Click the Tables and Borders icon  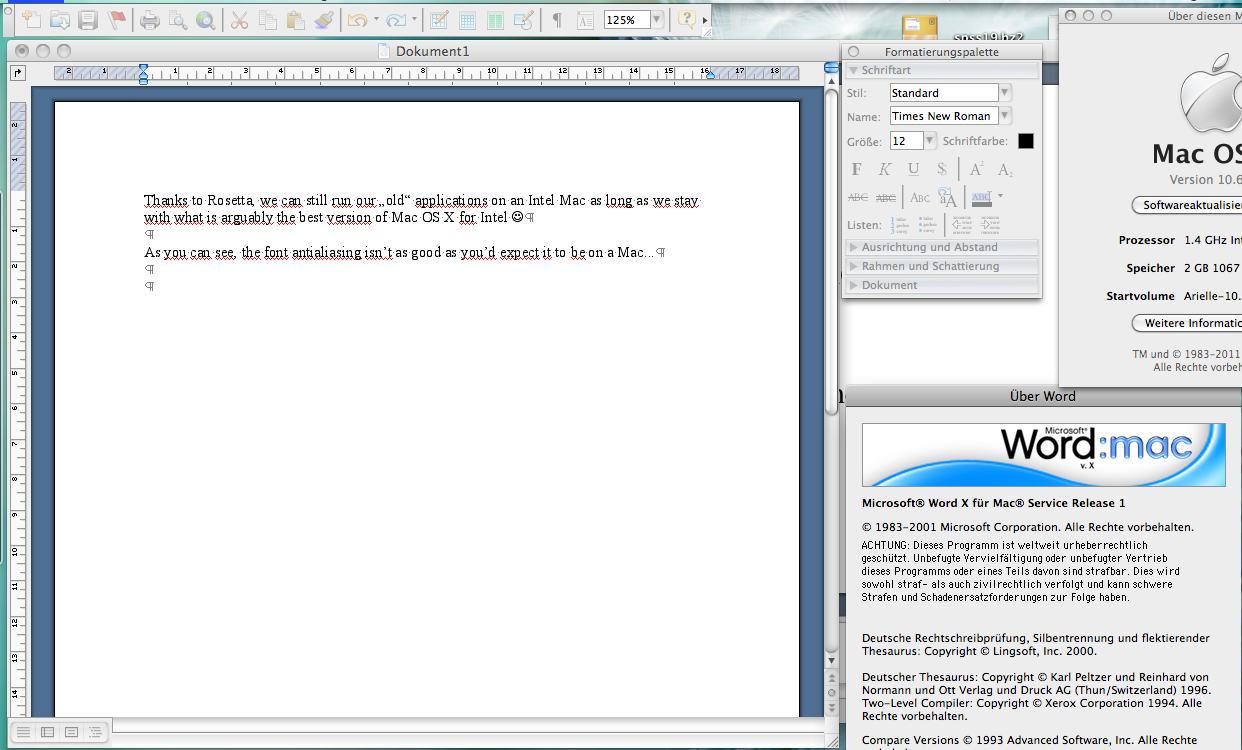click(438, 19)
